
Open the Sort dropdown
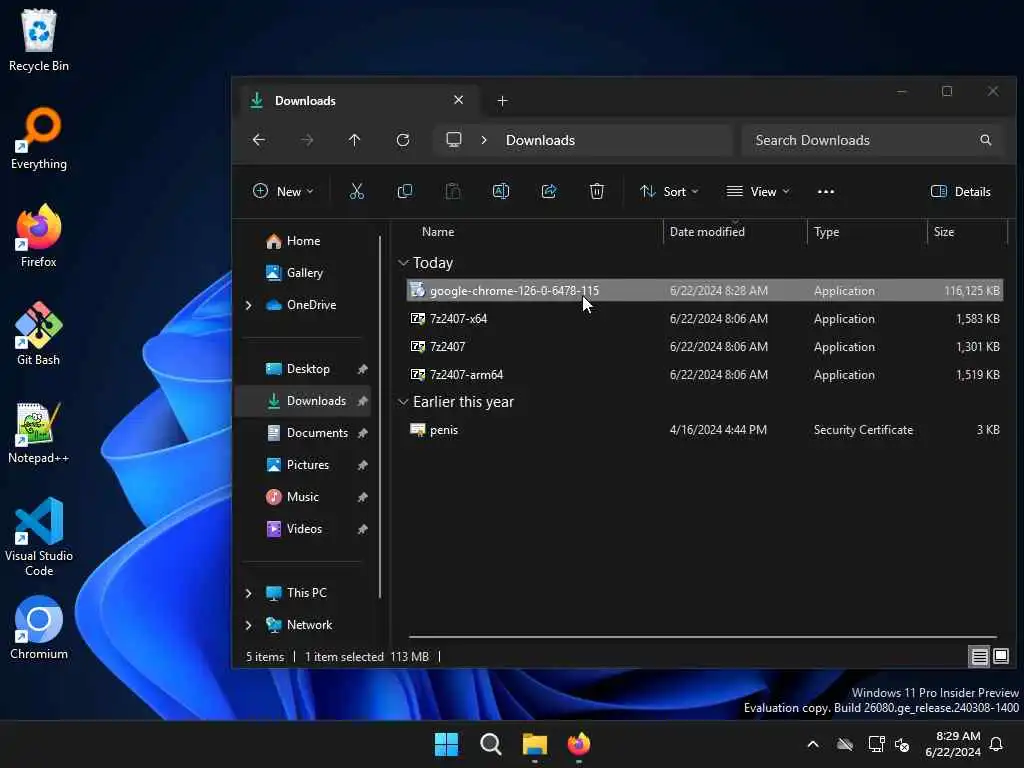pos(669,191)
